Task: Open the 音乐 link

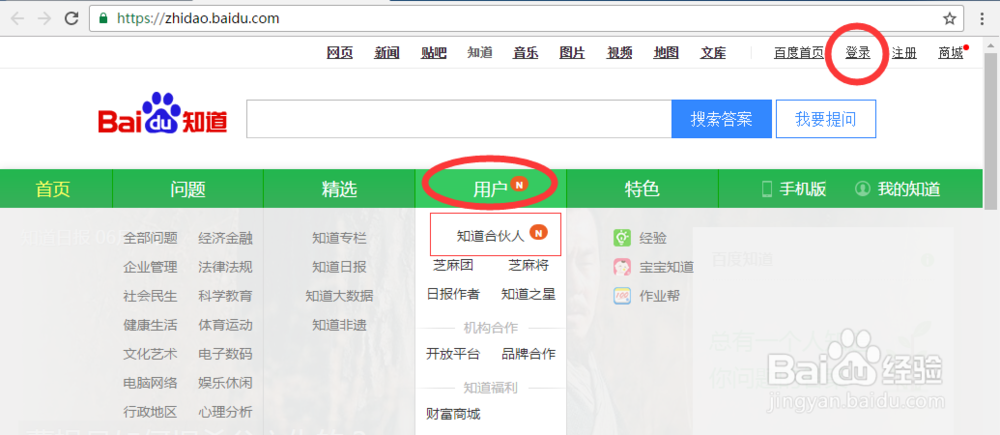Action: pyautogui.click(x=526, y=53)
